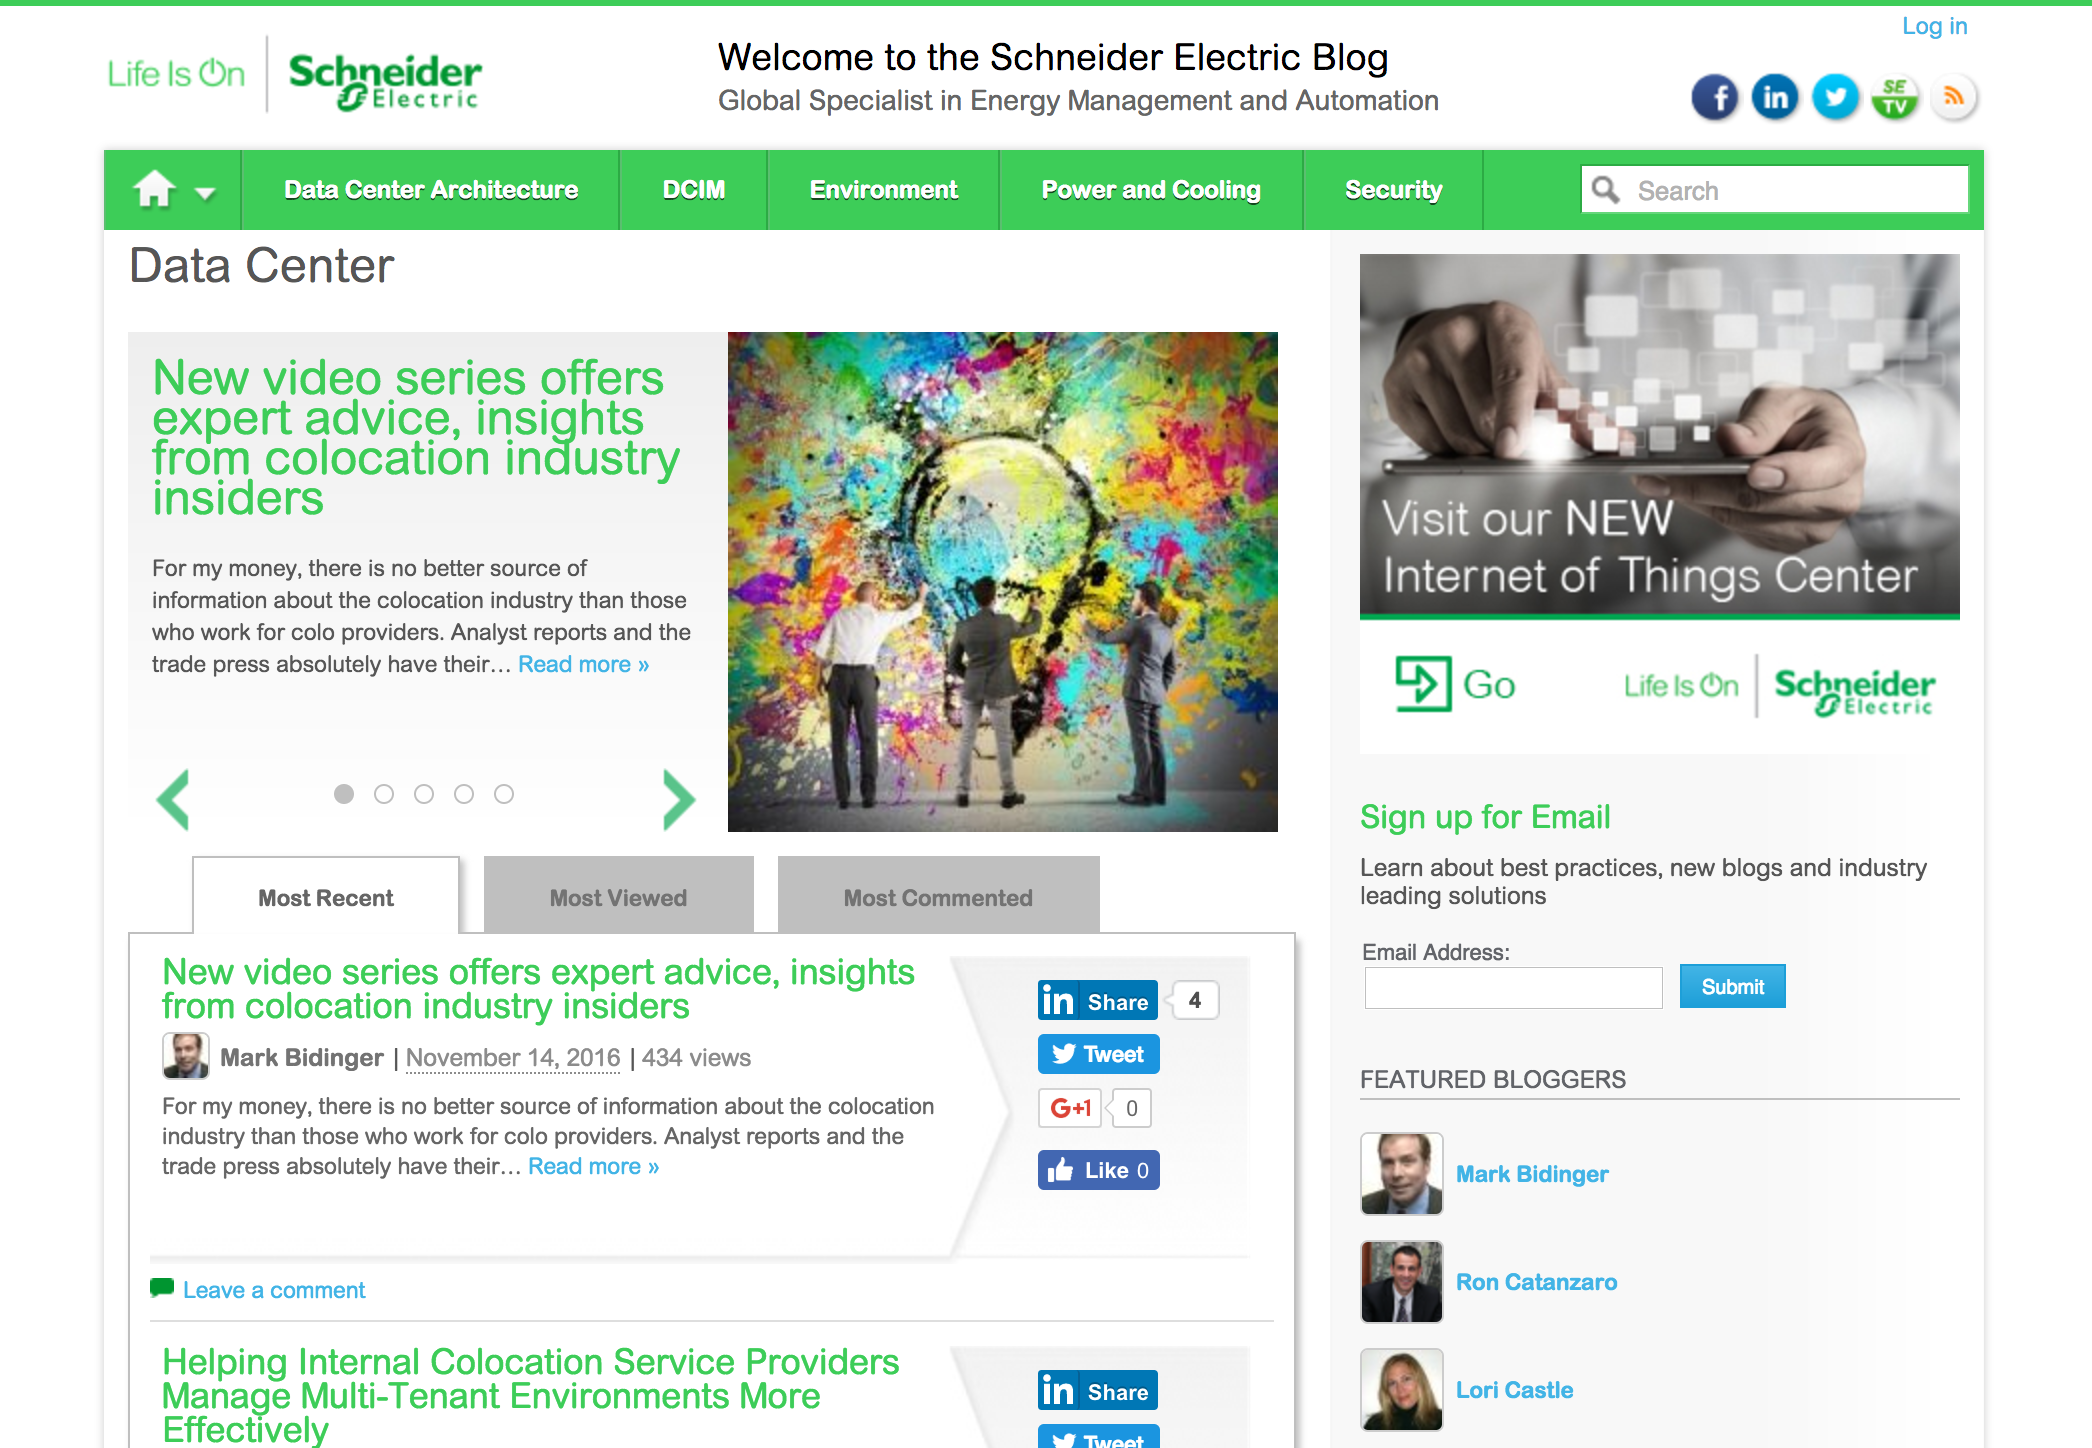Click Submit button for email signup
2092x1448 pixels.
(x=1730, y=984)
